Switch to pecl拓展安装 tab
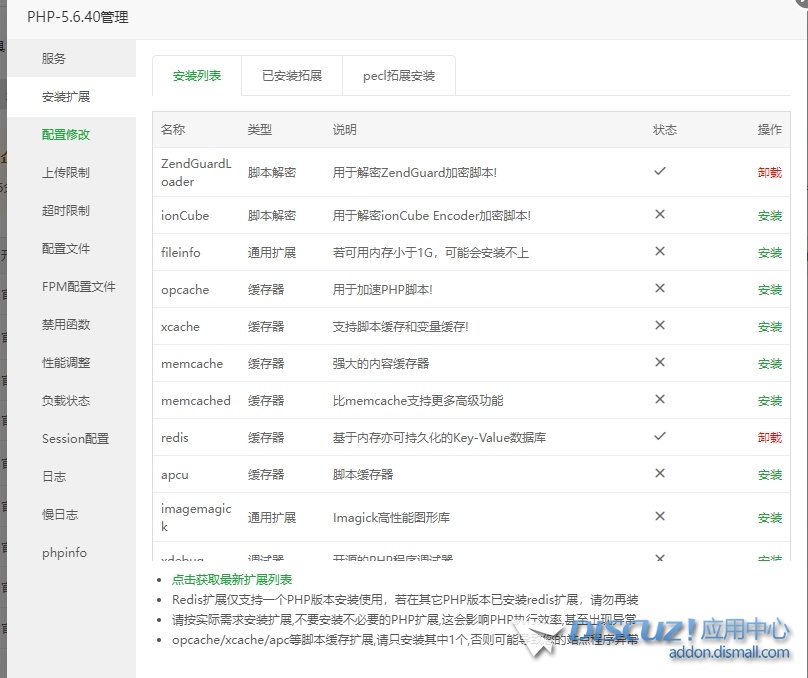 (399, 76)
